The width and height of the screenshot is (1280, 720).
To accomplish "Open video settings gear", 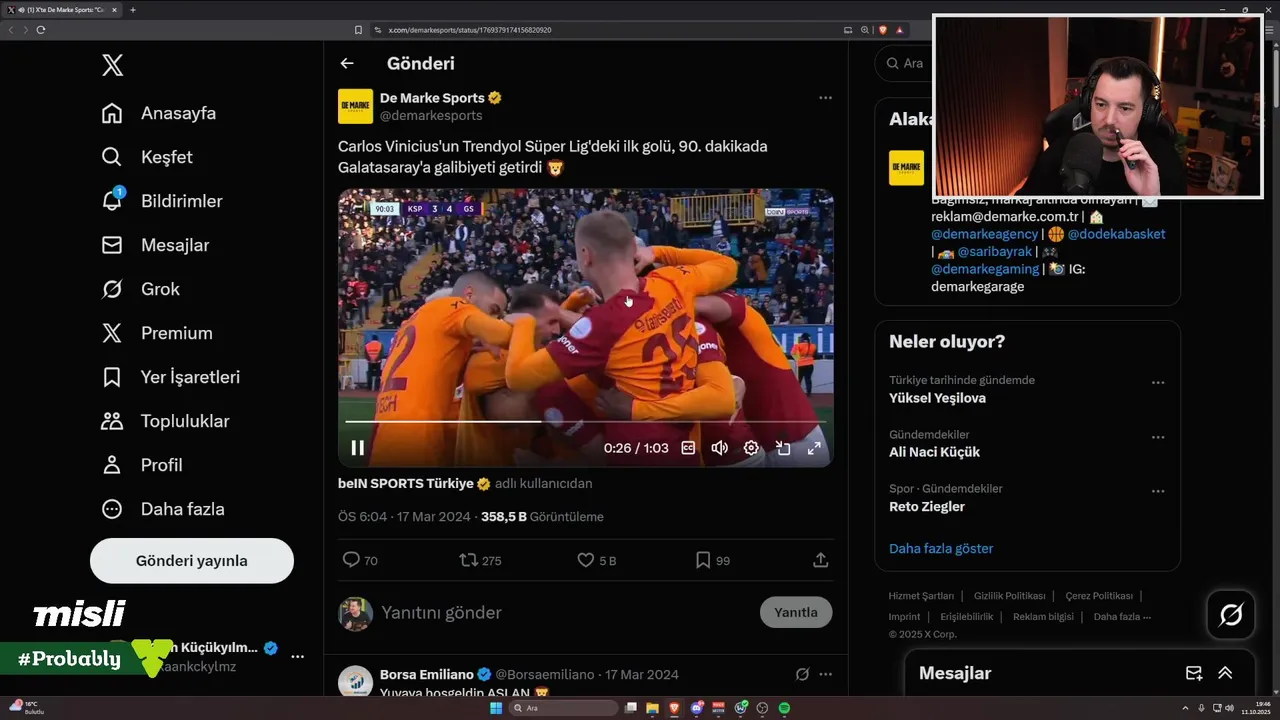I will click(751, 448).
